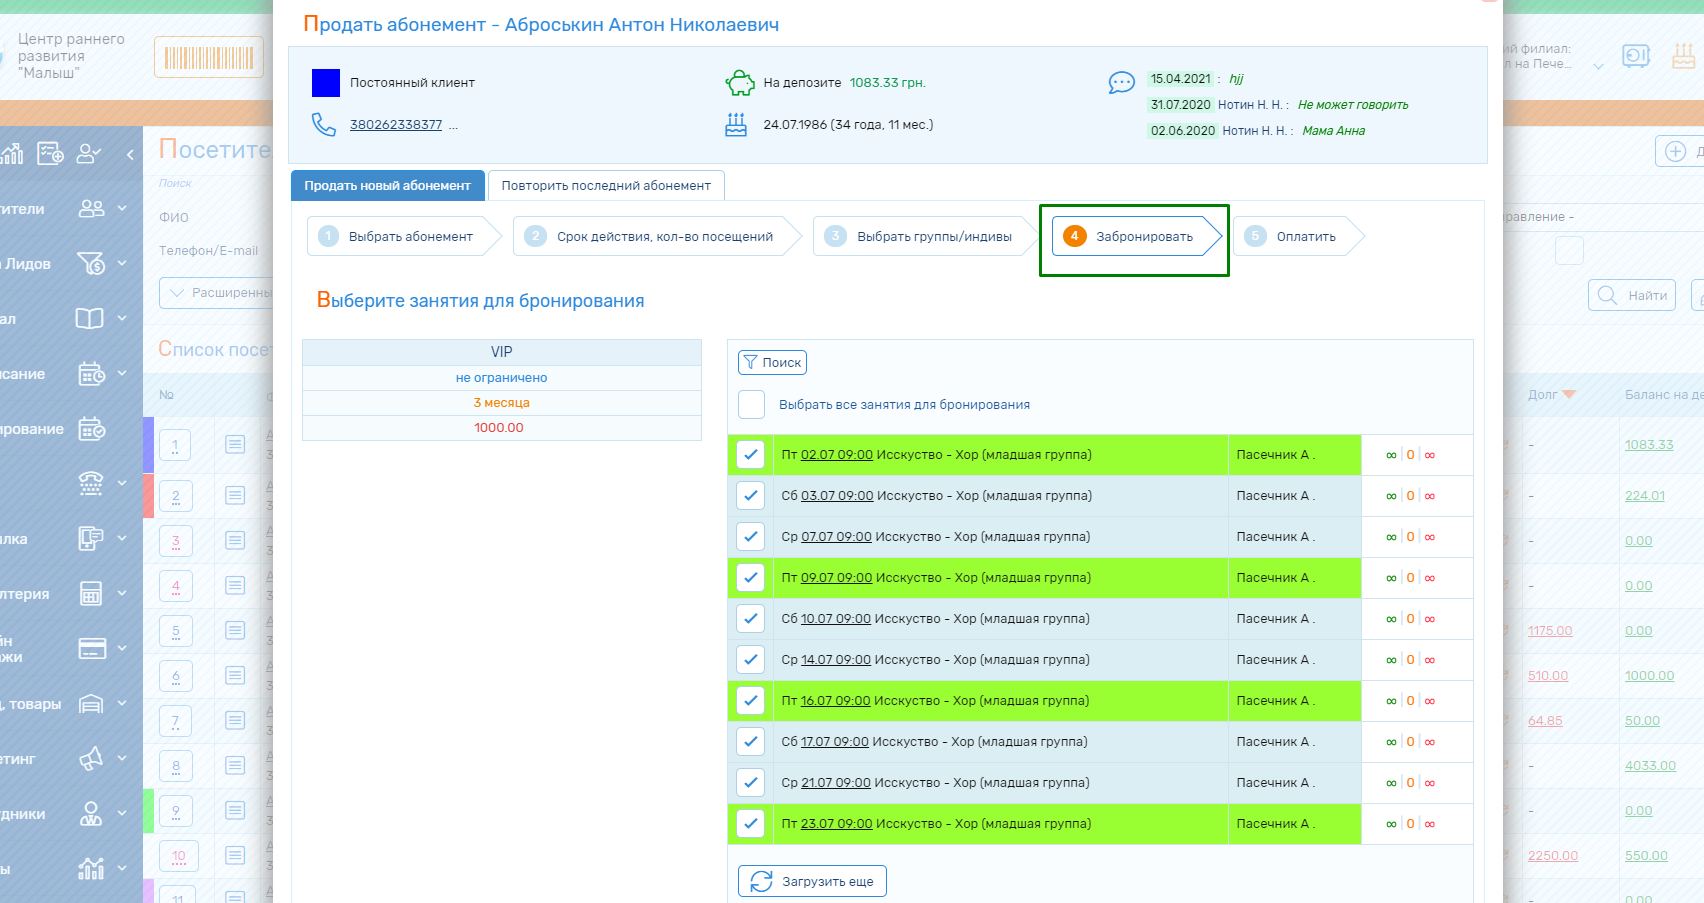Open the statistics chart sidebar icon
Viewport: 1704px width, 903px height.
(x=12, y=153)
